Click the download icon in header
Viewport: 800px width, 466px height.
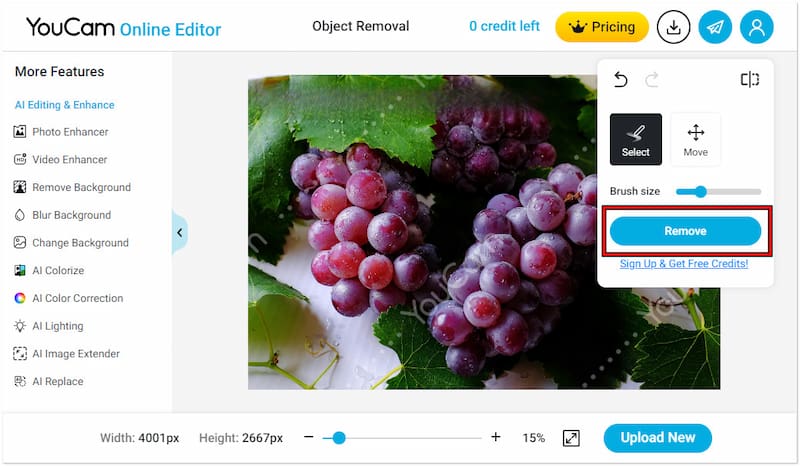[674, 28]
